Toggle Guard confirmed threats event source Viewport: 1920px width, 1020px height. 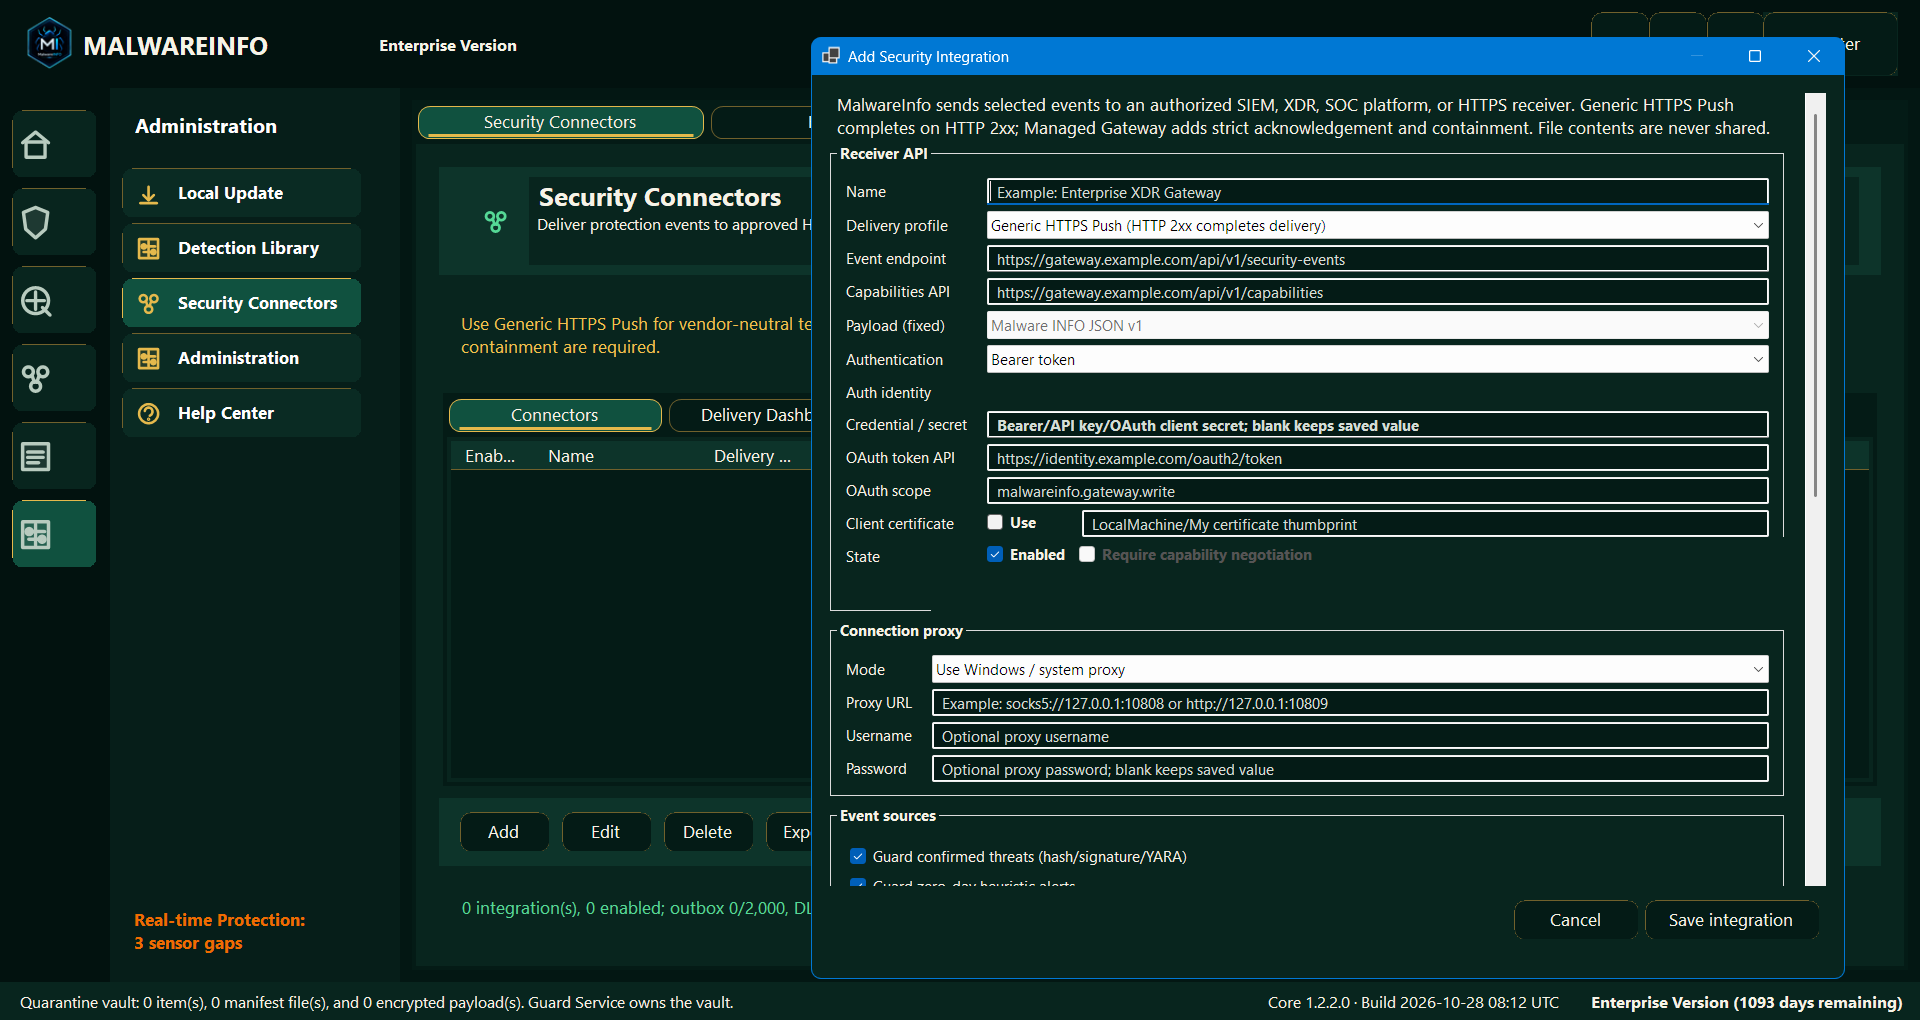coord(858,856)
